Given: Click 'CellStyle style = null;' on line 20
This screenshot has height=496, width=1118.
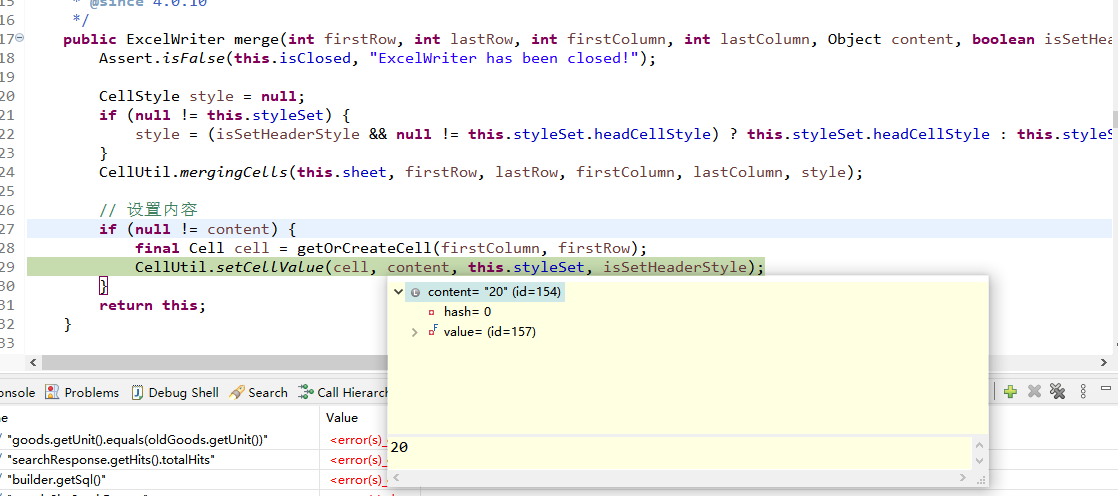Looking at the screenshot, I should (x=202, y=96).
